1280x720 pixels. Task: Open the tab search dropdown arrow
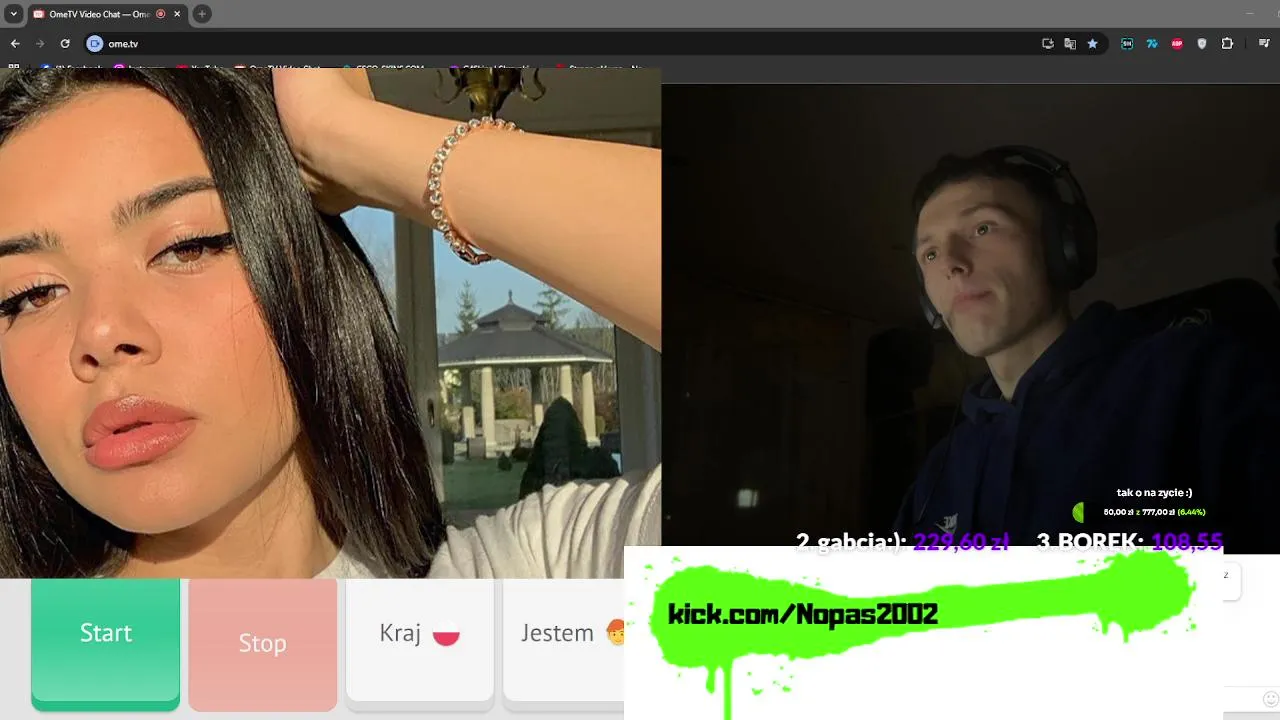pyautogui.click(x=13, y=14)
